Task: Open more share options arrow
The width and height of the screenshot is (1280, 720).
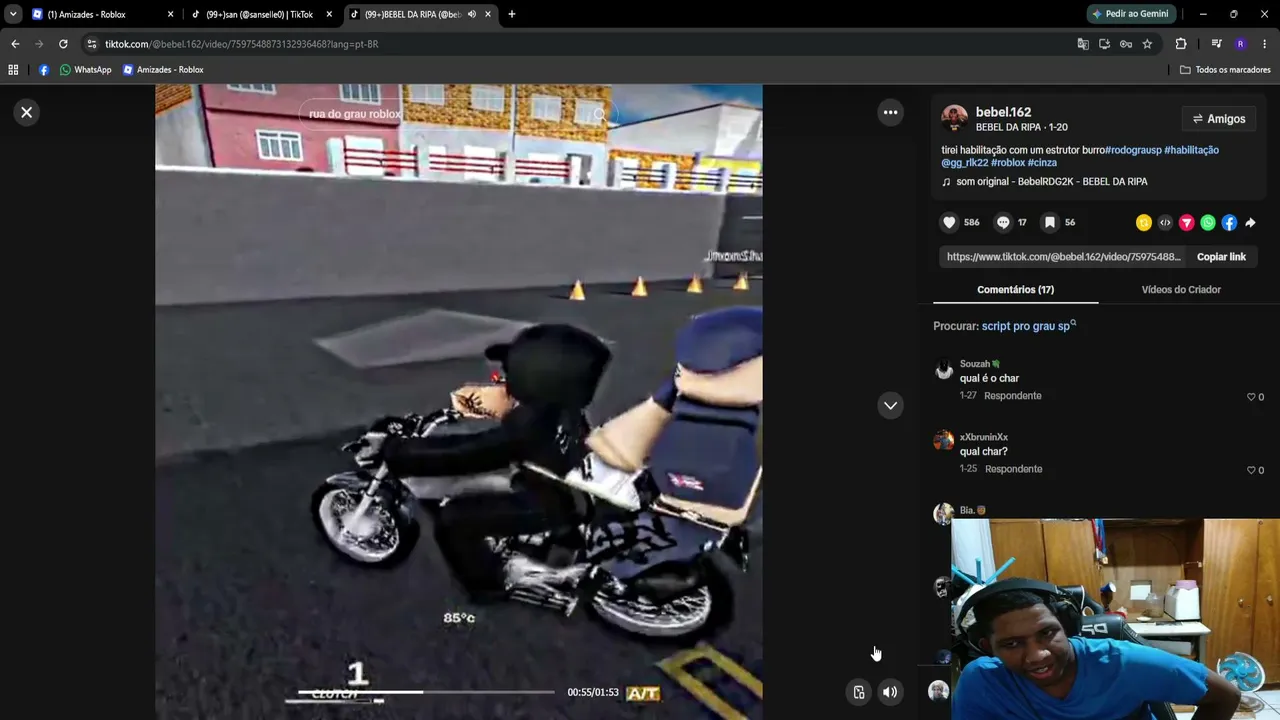Action: (1250, 223)
